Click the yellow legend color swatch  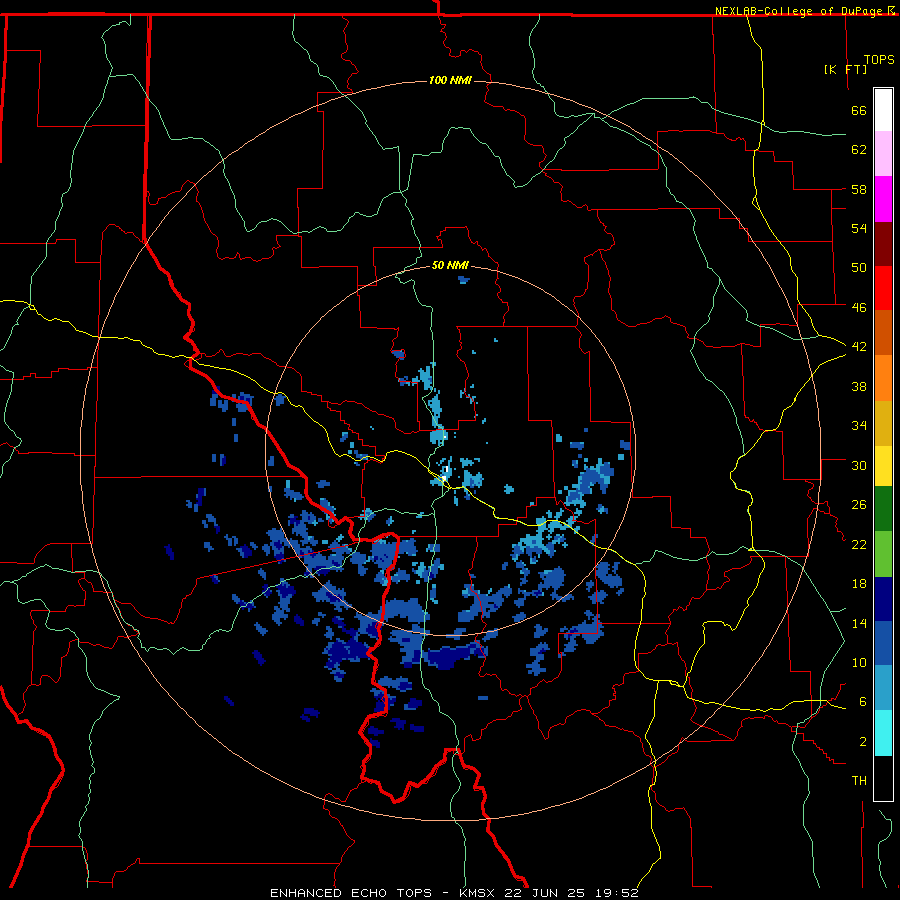tap(883, 466)
